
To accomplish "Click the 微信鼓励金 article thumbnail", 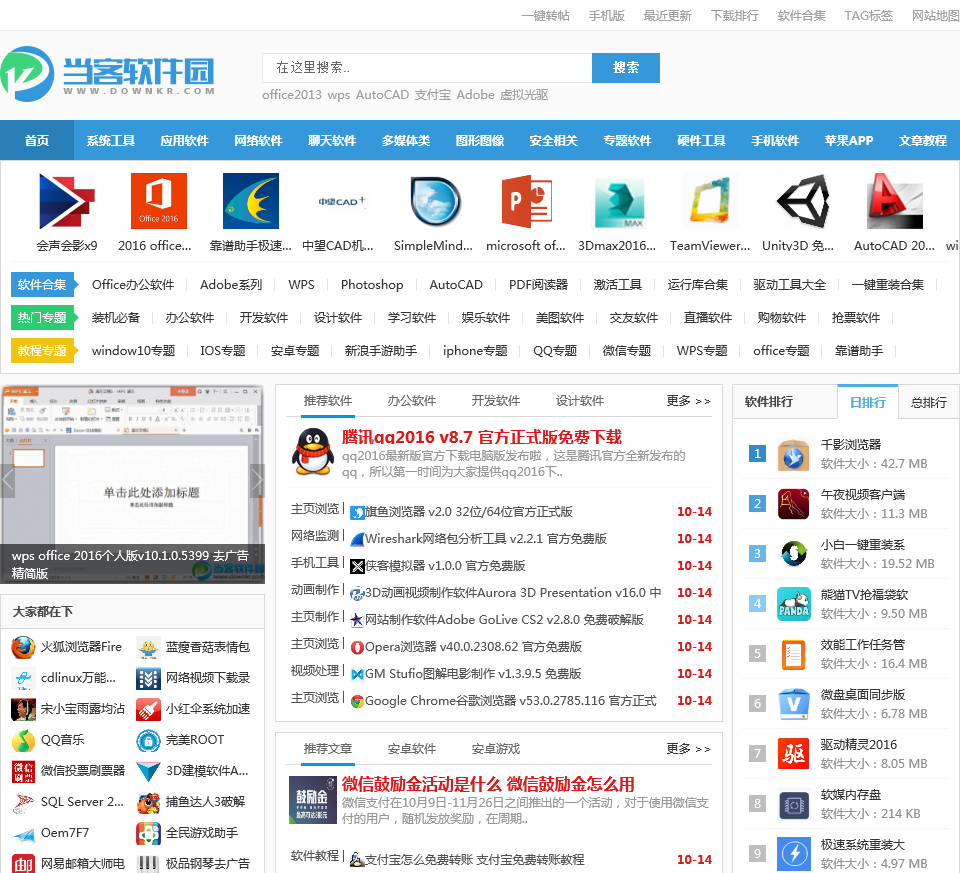I will [313, 800].
